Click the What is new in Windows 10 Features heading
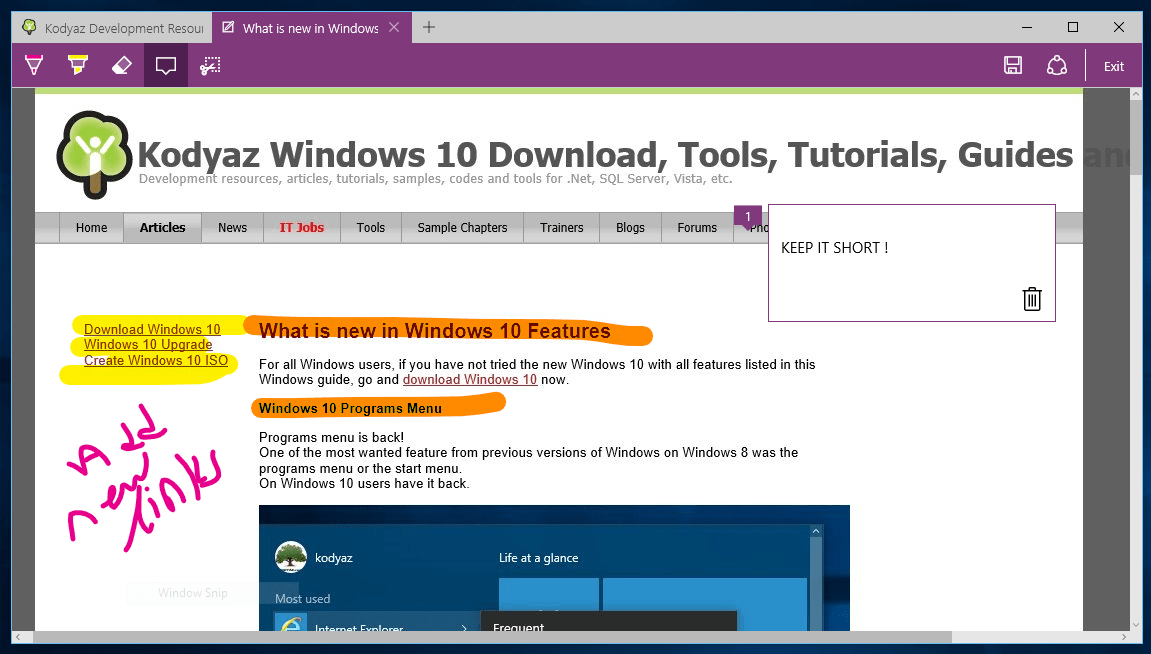1151x654 pixels. [x=435, y=331]
